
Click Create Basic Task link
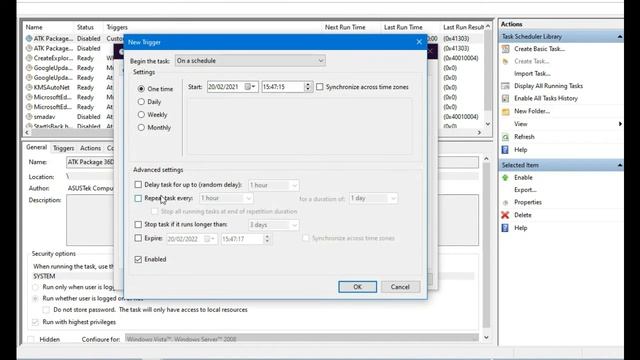540,49
